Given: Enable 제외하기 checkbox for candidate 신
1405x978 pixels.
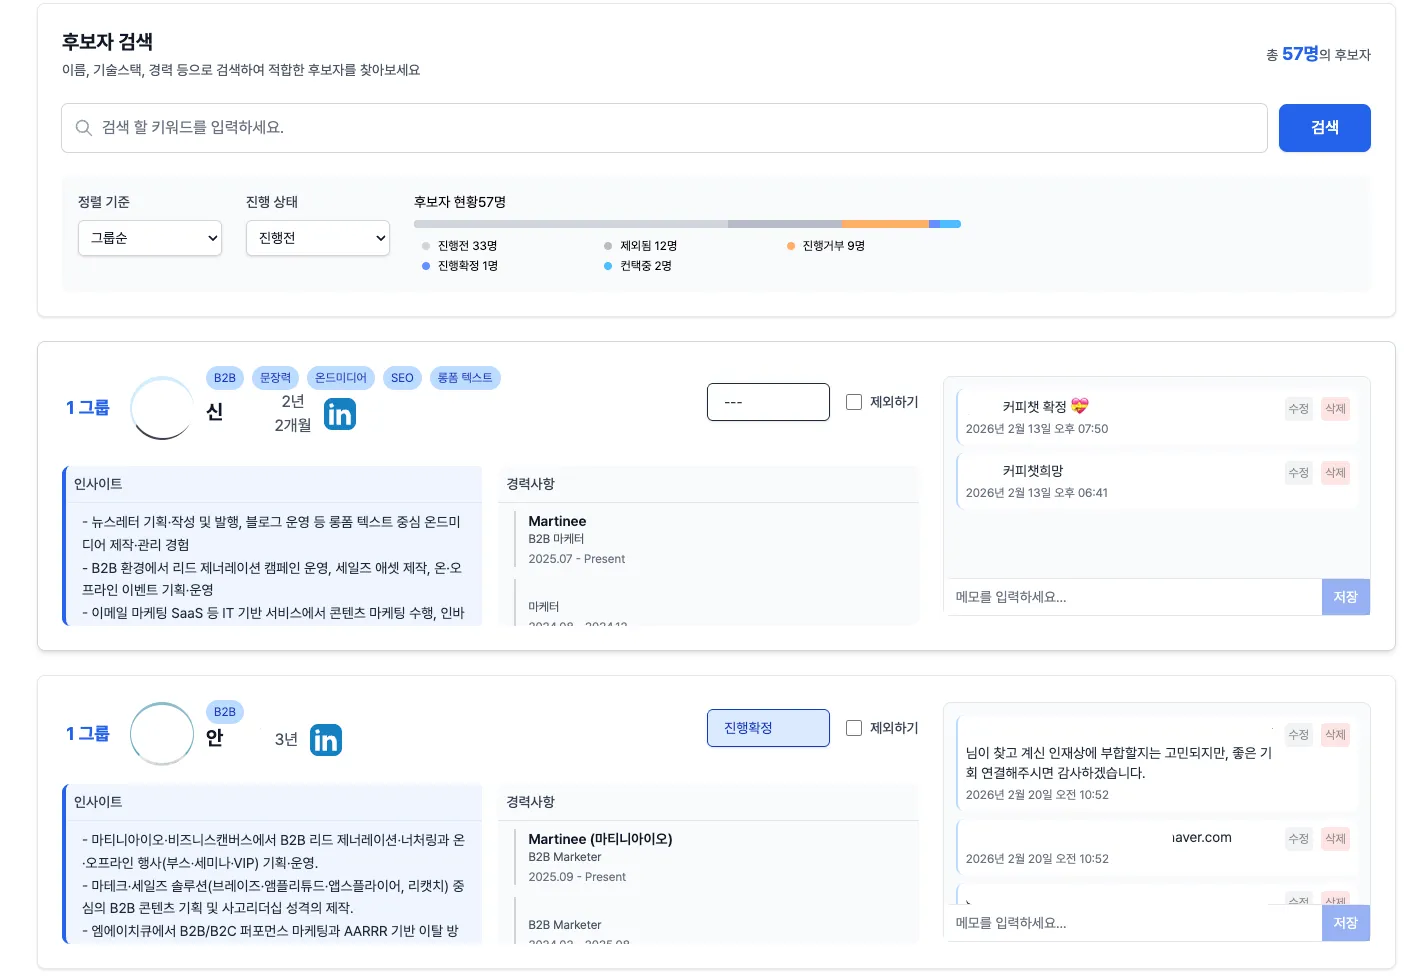Looking at the screenshot, I should [x=854, y=401].
